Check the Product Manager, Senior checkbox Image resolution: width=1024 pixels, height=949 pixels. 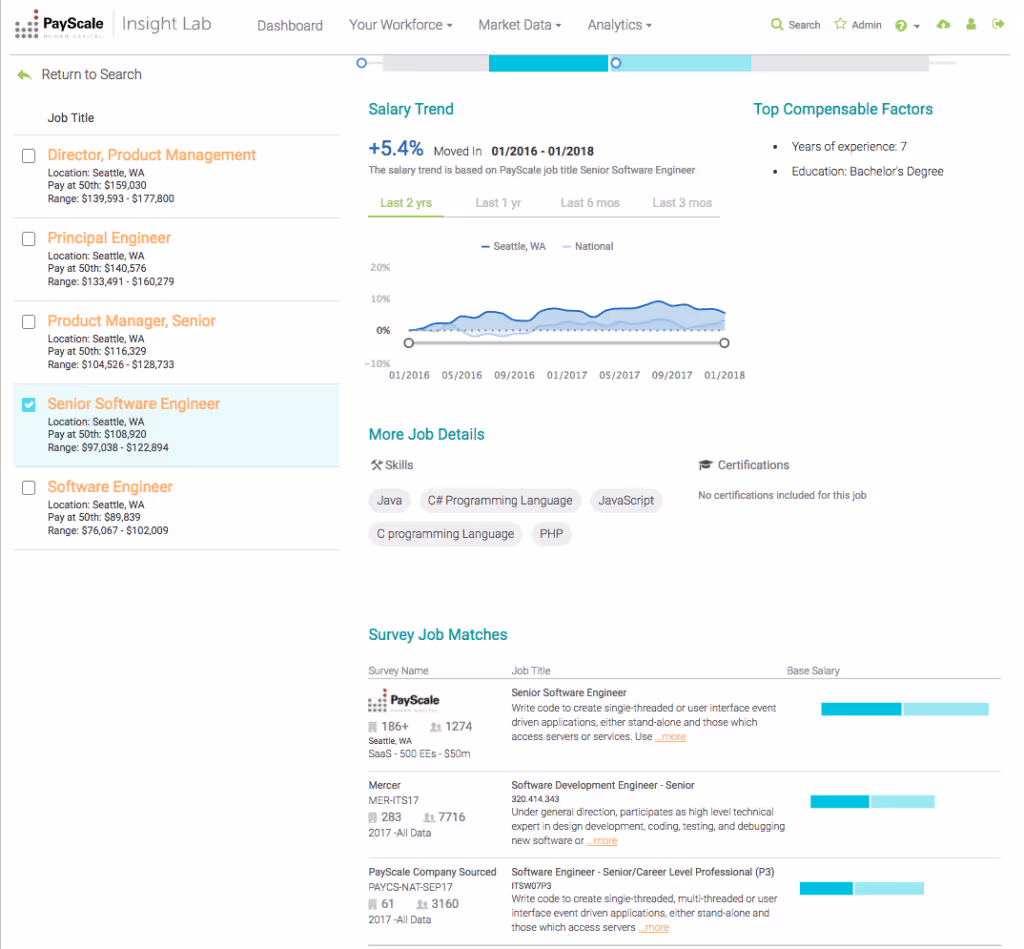pos(29,322)
